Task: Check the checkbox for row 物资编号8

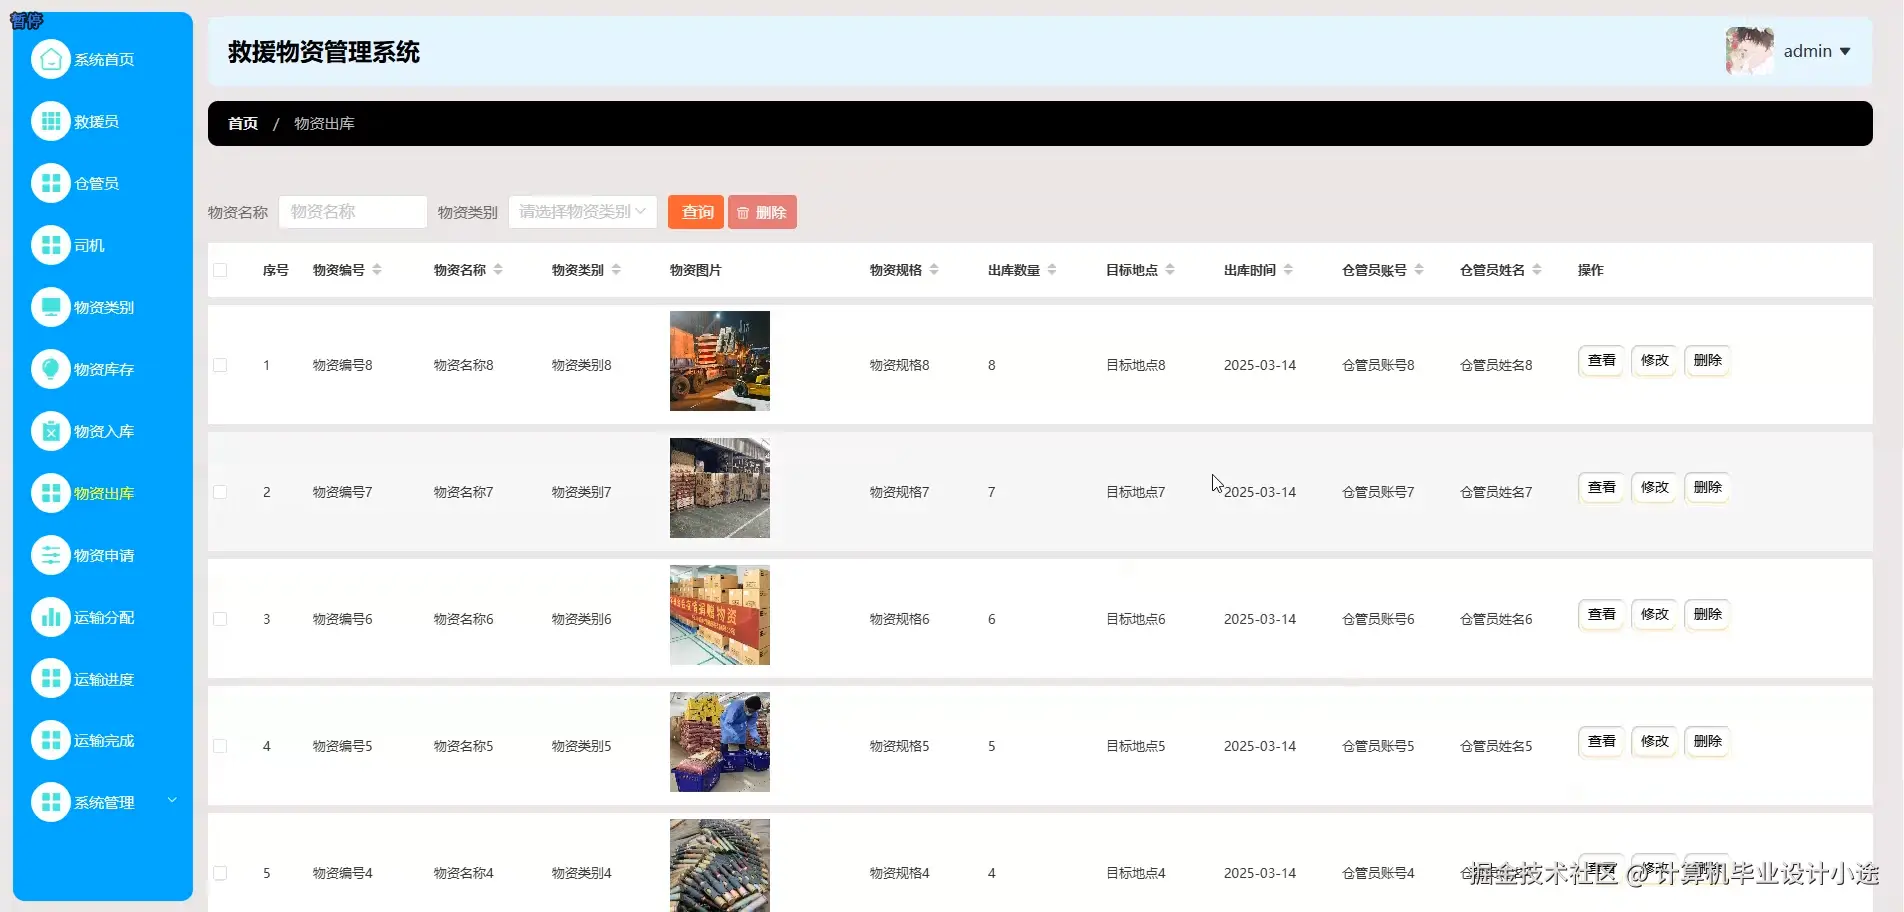Action: (220, 364)
